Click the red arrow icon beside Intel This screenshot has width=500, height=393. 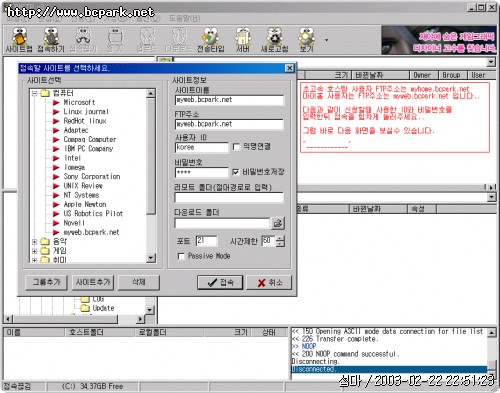click(56, 158)
